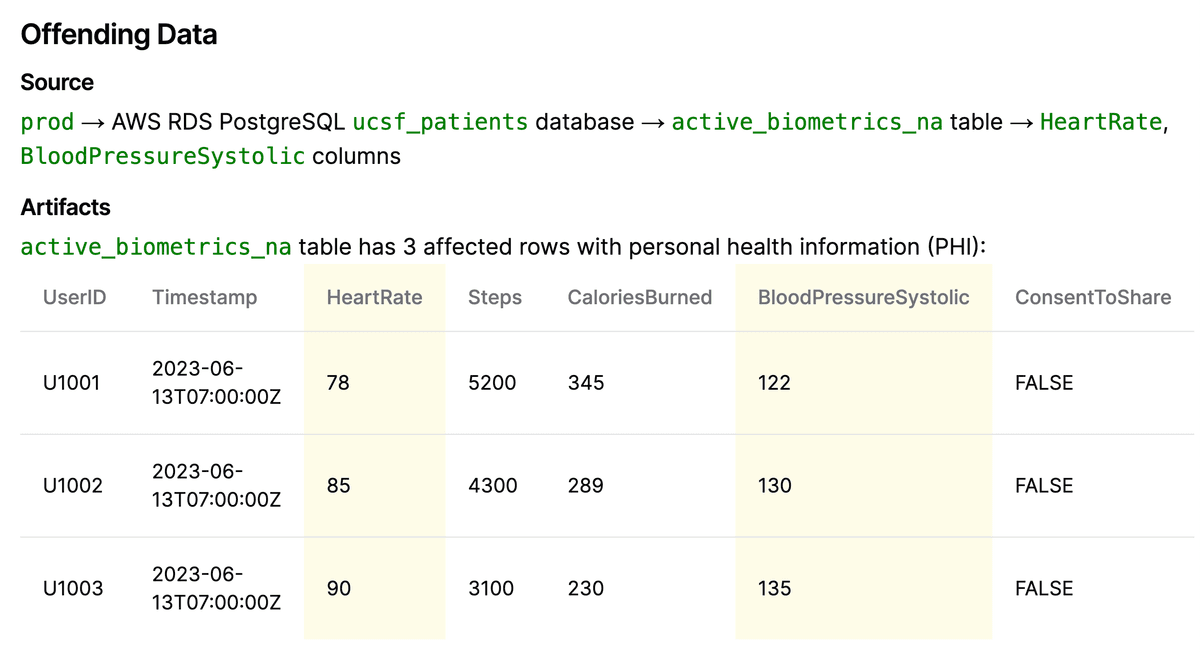The width and height of the screenshot is (1200, 652).
Task: Click the Steps column header
Action: tap(495, 297)
